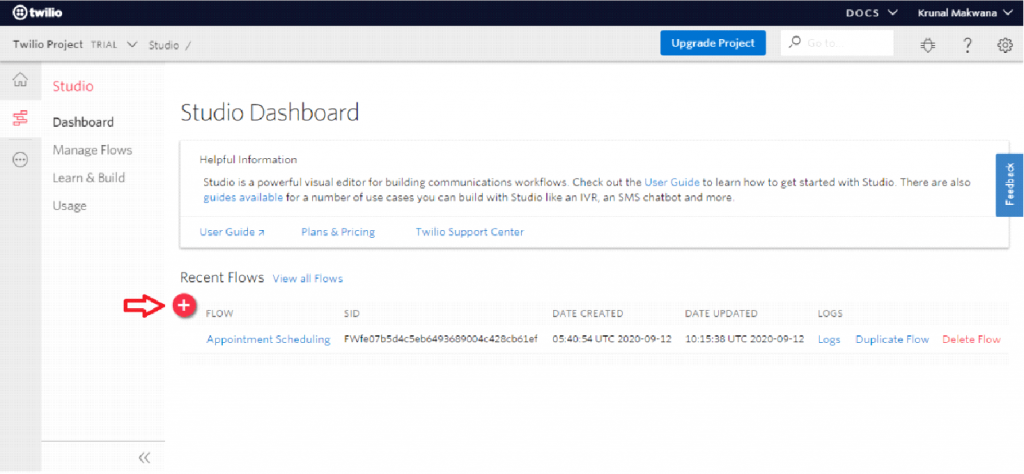Click the SID FWfe07b5d4c5eb6493689004c428cb61ef
1024x474 pixels.
pos(441,340)
